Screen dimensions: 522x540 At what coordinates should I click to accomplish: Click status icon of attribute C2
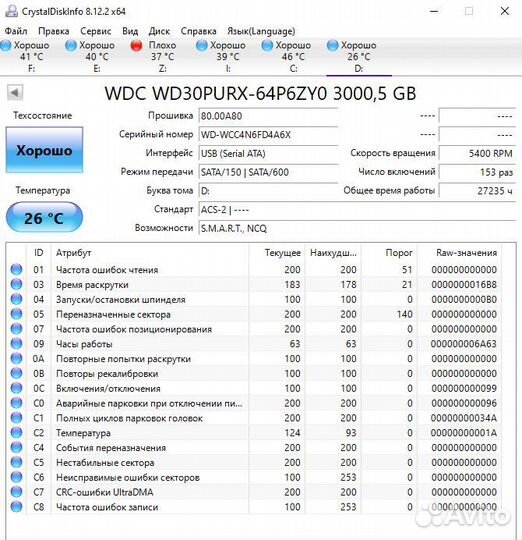16,433
